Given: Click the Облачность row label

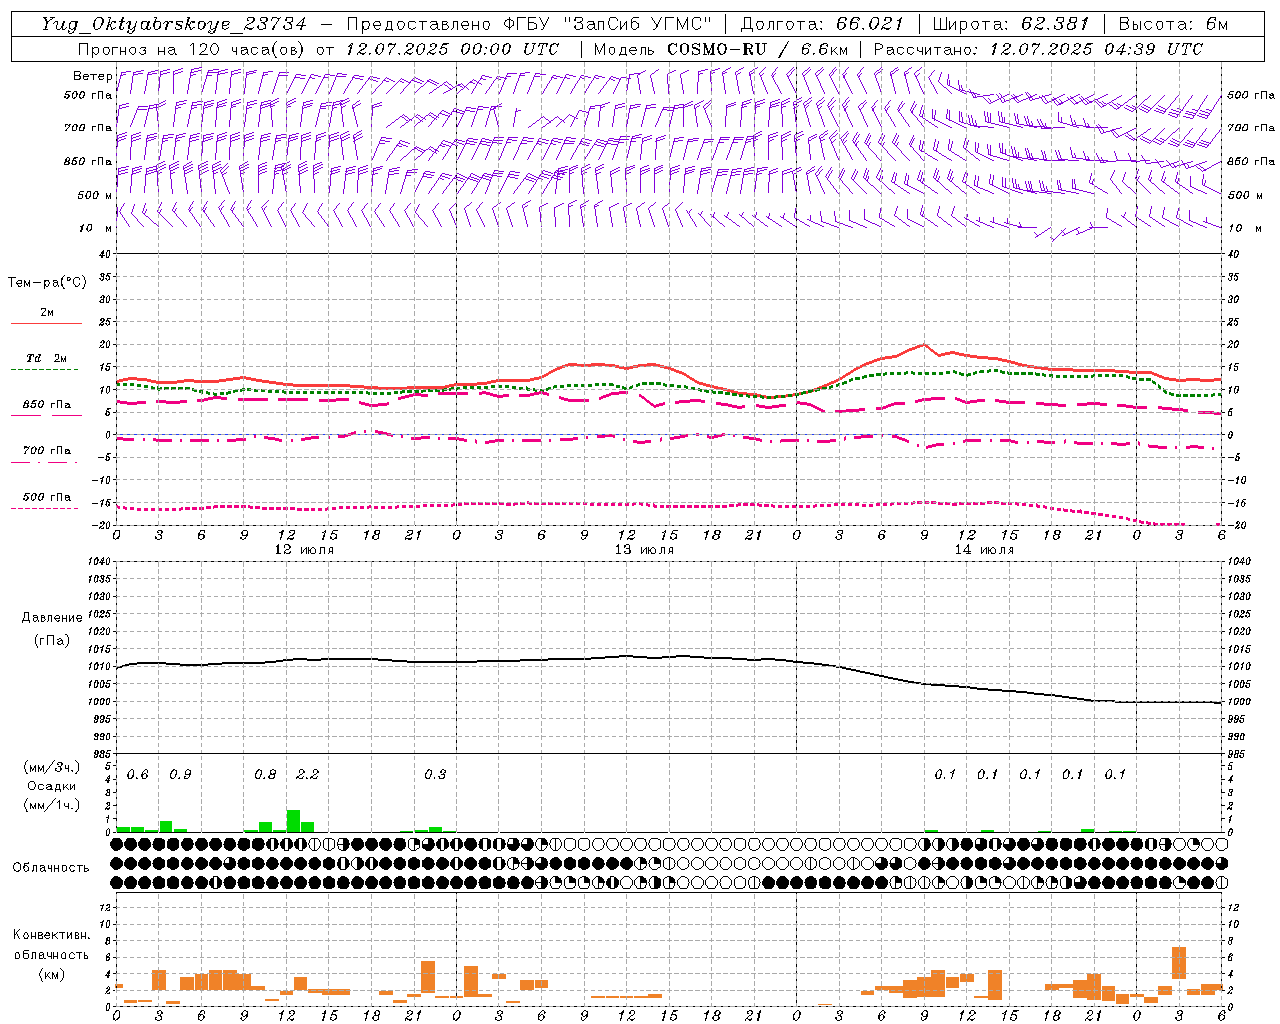Looking at the screenshot, I should click(50, 868).
